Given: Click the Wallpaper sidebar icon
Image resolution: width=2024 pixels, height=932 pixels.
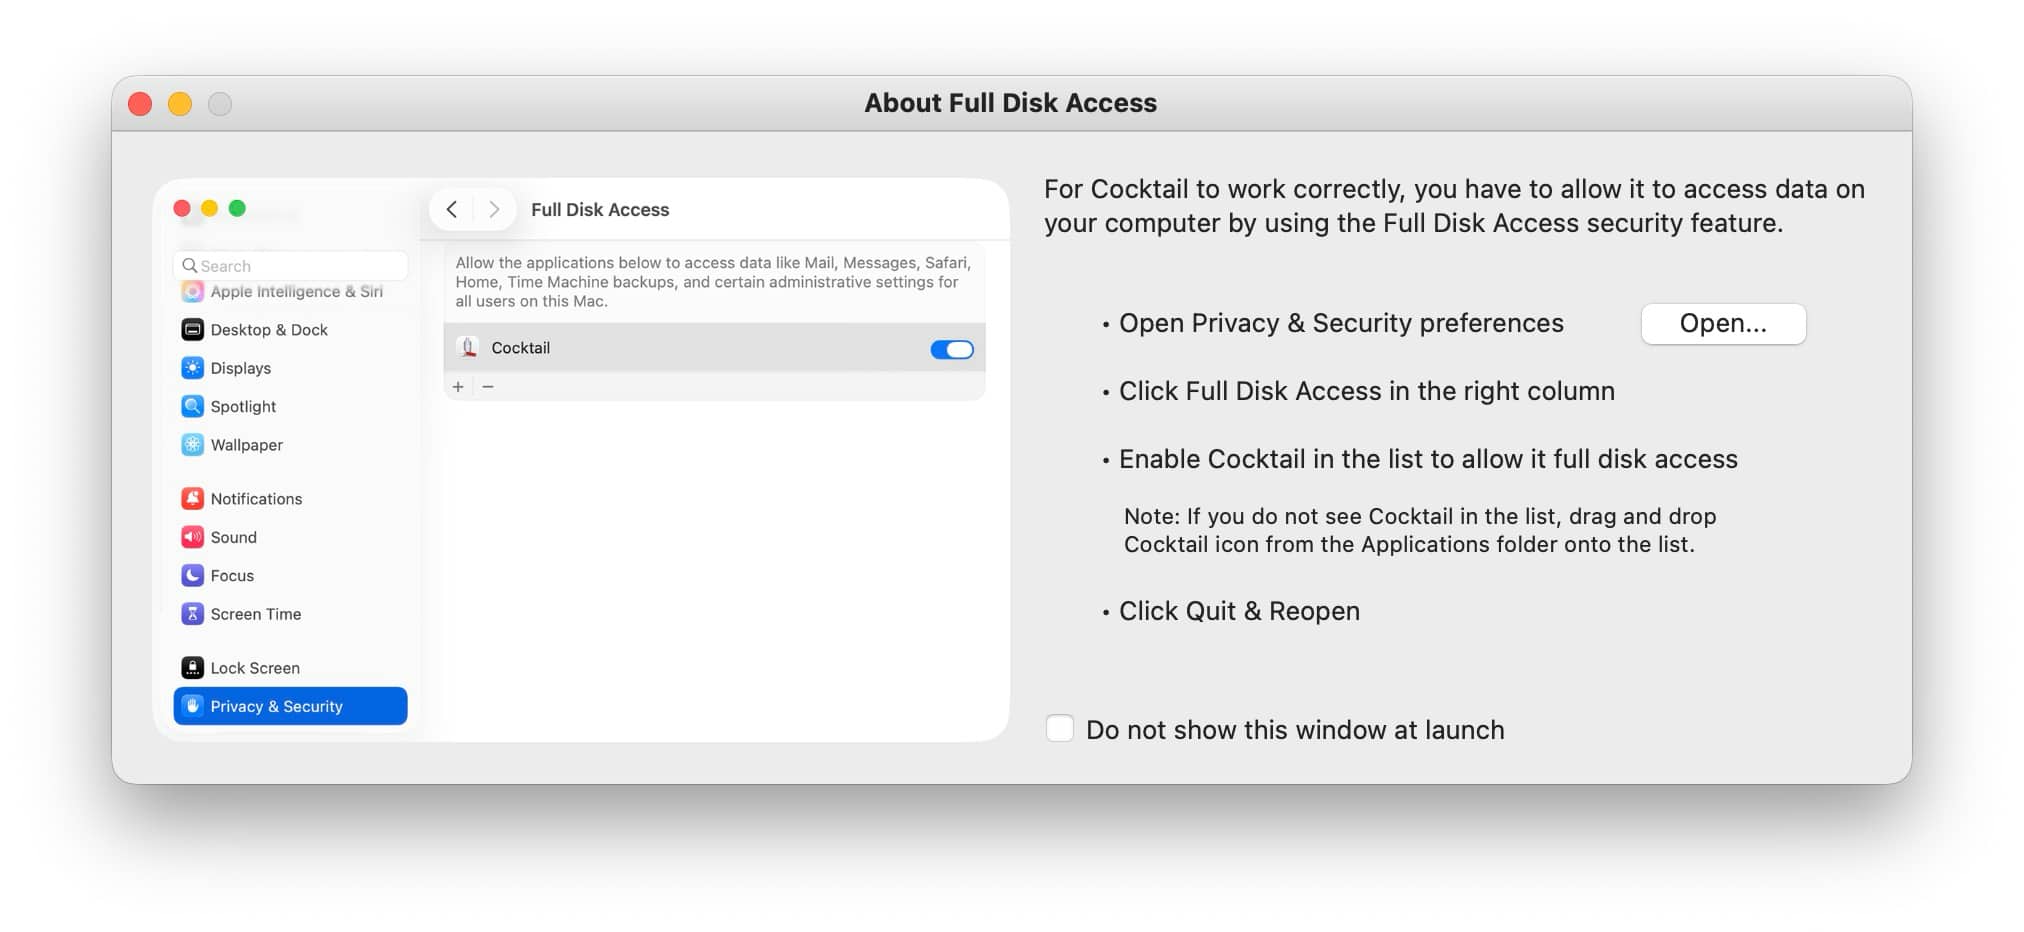Looking at the screenshot, I should click(x=192, y=445).
